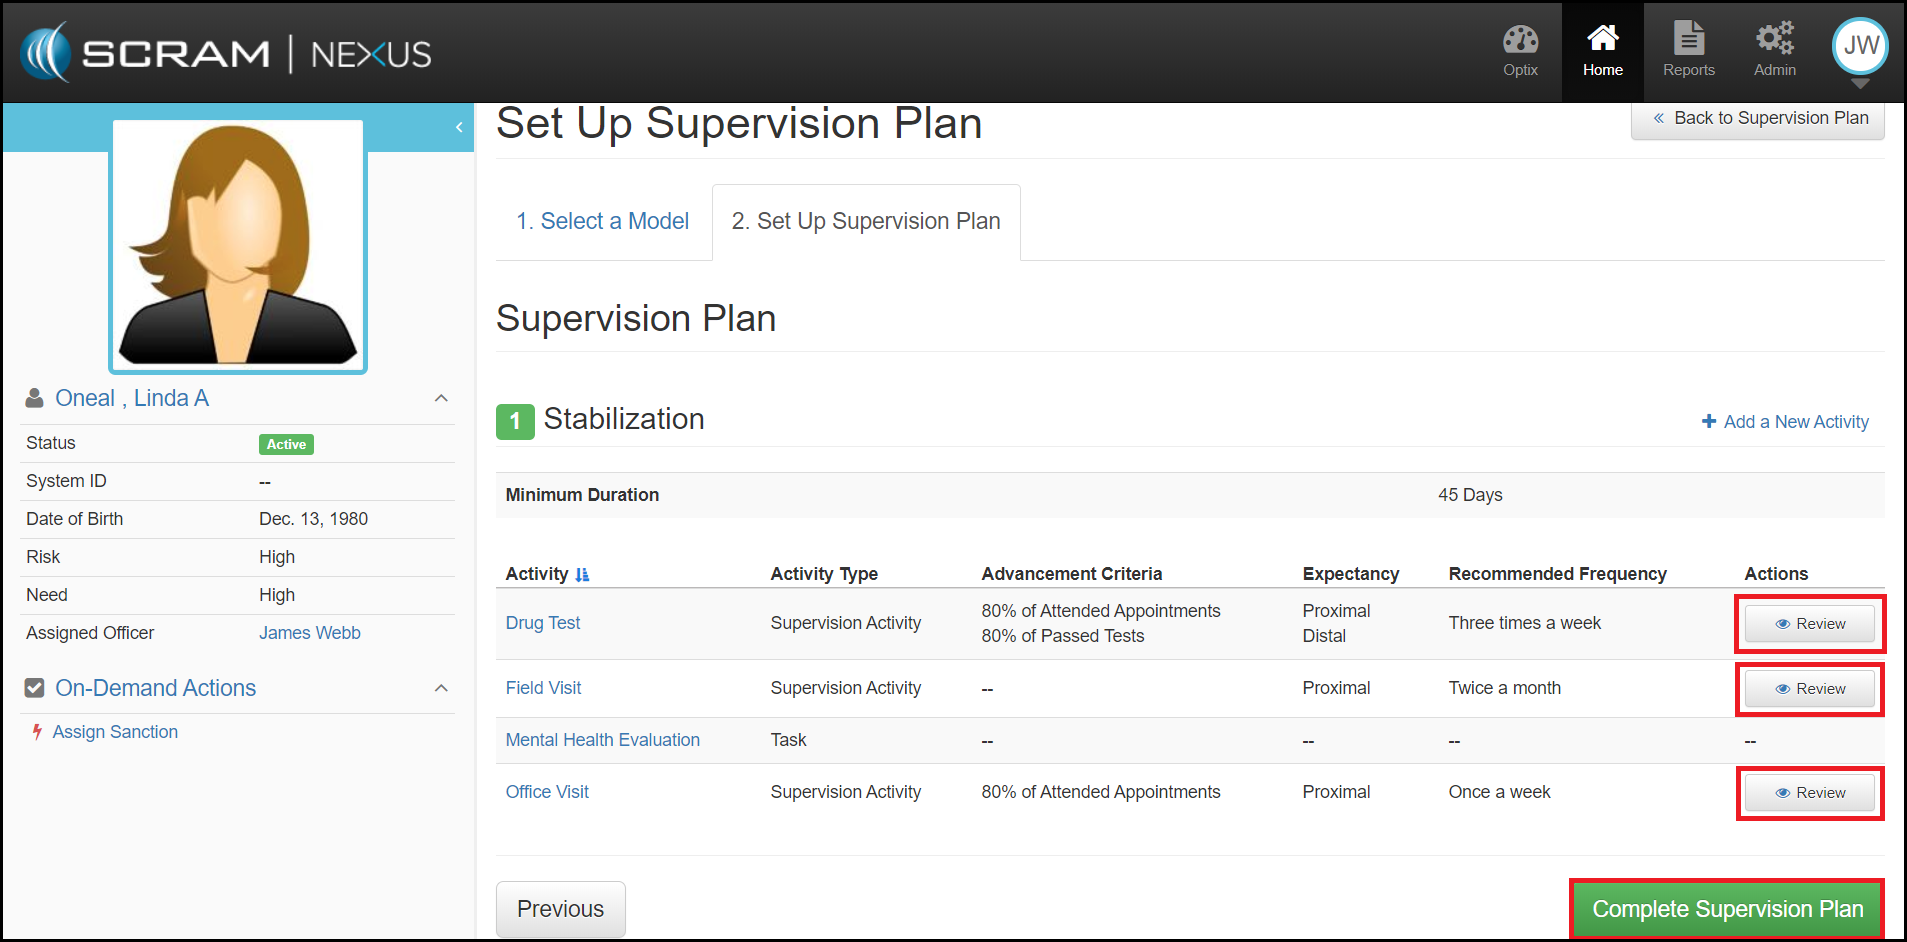The image size is (1907, 942).
Task: Collapse the On-Demand Actions section
Action: click(441, 688)
